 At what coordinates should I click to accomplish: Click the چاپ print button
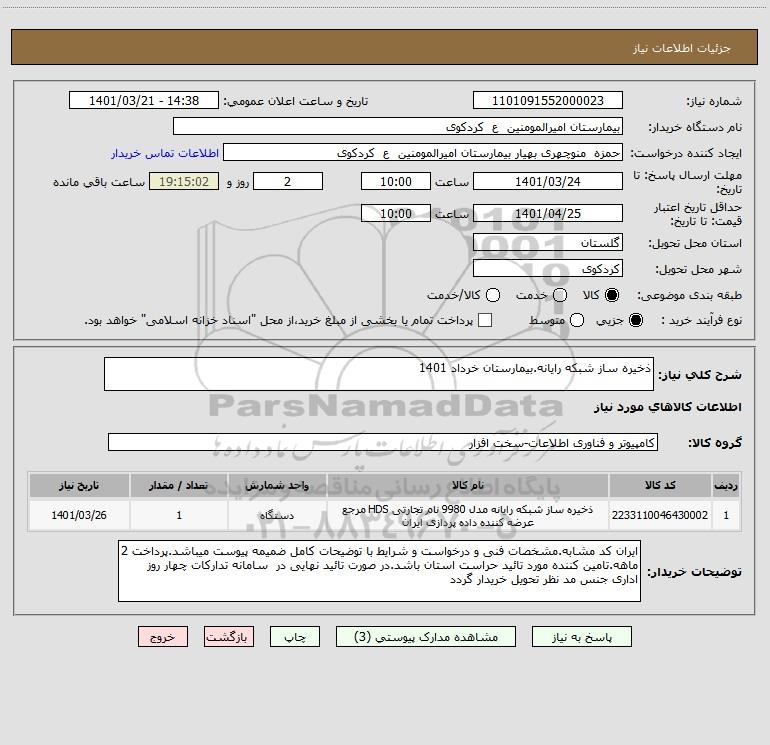coord(295,637)
